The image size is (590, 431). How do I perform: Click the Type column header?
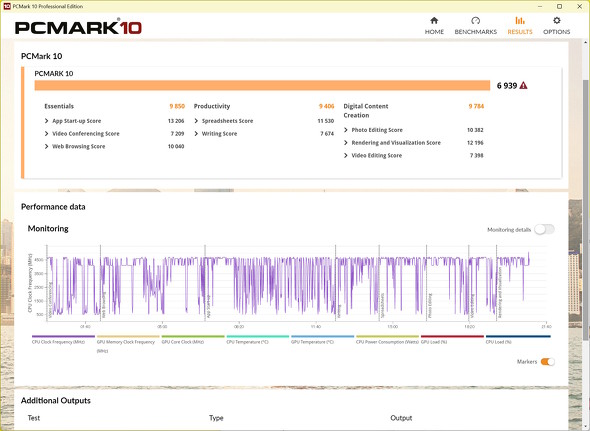point(216,418)
